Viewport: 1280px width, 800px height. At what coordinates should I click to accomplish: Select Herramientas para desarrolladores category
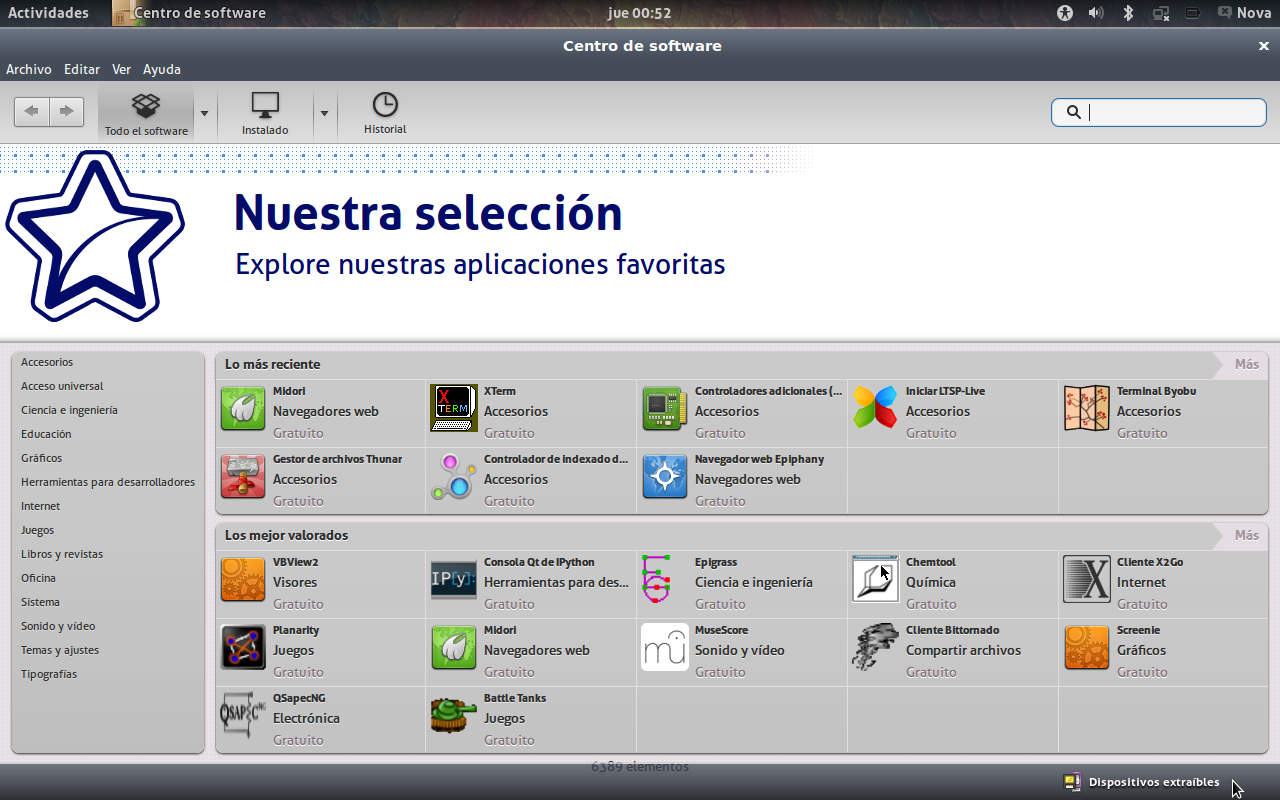(x=108, y=482)
